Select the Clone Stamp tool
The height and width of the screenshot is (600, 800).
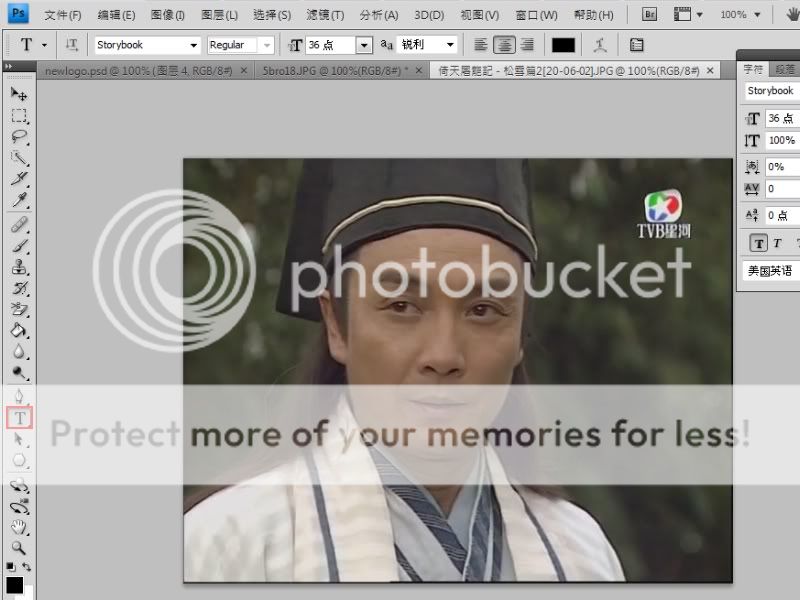click(x=19, y=267)
